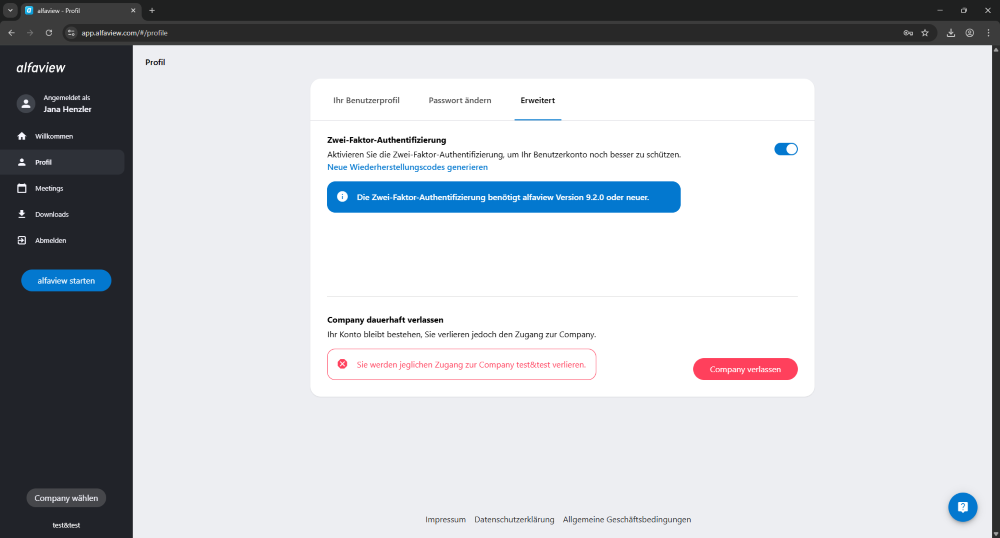
Task: Reload the page with the refresh icon
Action: tap(49, 32)
